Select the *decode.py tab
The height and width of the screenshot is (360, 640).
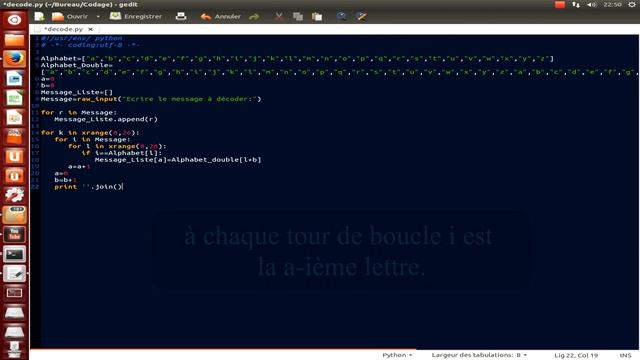pyautogui.click(x=63, y=29)
